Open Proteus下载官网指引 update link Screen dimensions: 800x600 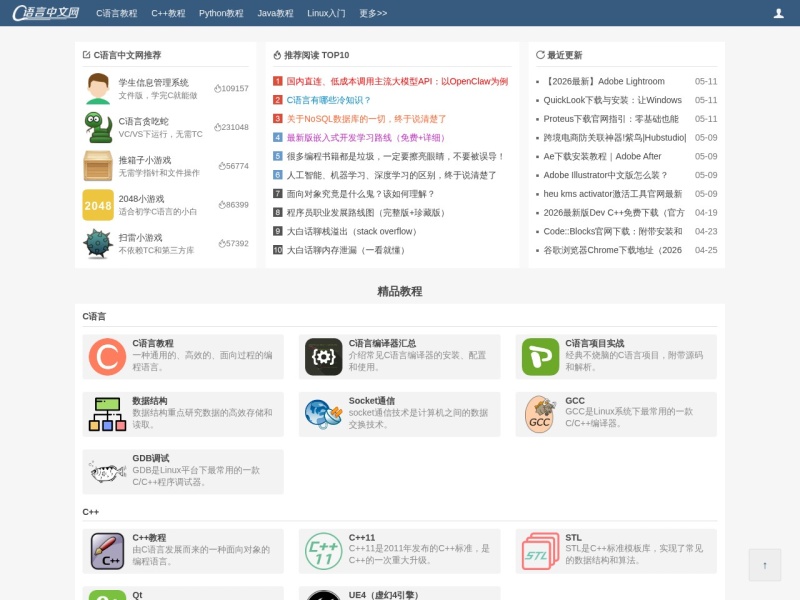611,119
